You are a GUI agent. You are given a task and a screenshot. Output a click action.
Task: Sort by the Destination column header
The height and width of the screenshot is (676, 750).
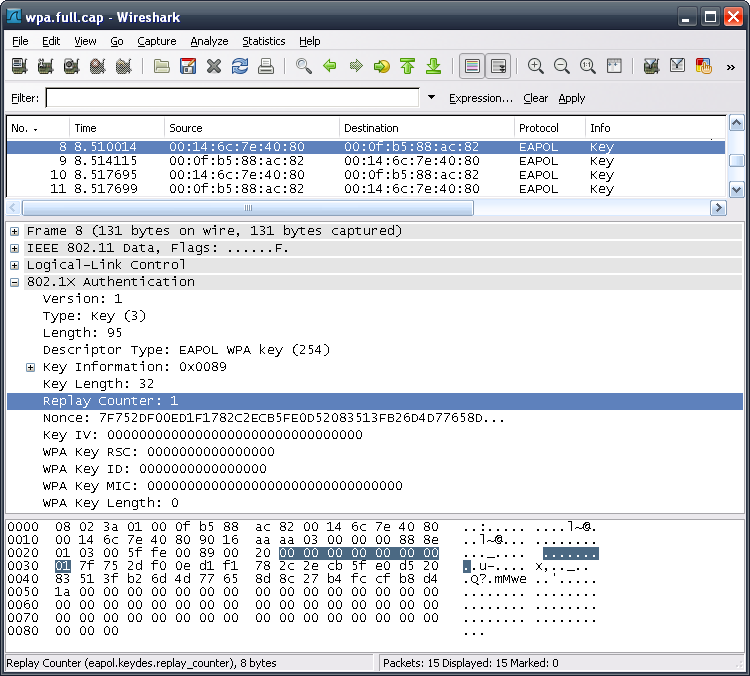click(428, 128)
